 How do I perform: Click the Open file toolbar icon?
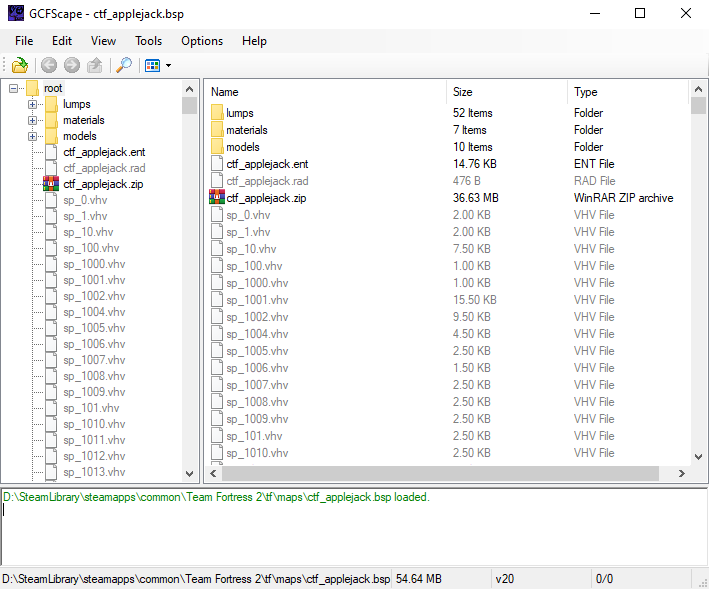coord(19,66)
